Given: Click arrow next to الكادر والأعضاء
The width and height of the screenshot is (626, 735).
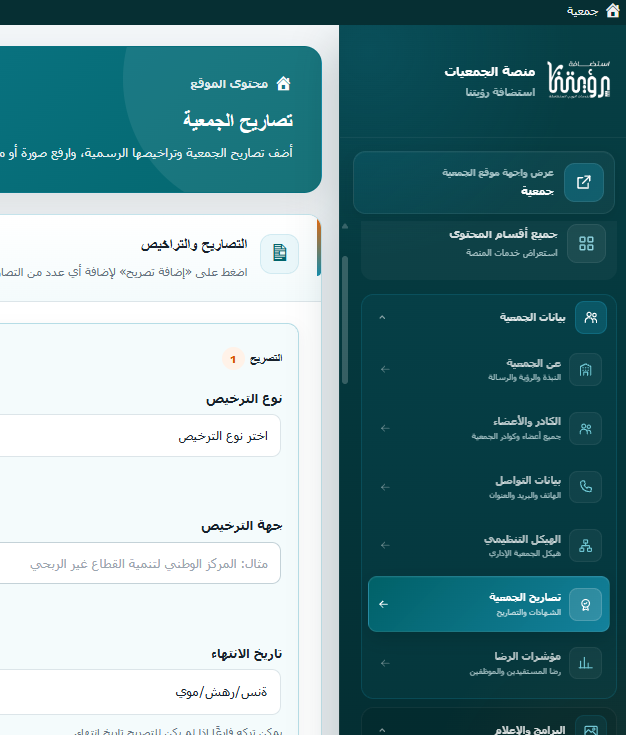Looking at the screenshot, I should [x=385, y=428].
